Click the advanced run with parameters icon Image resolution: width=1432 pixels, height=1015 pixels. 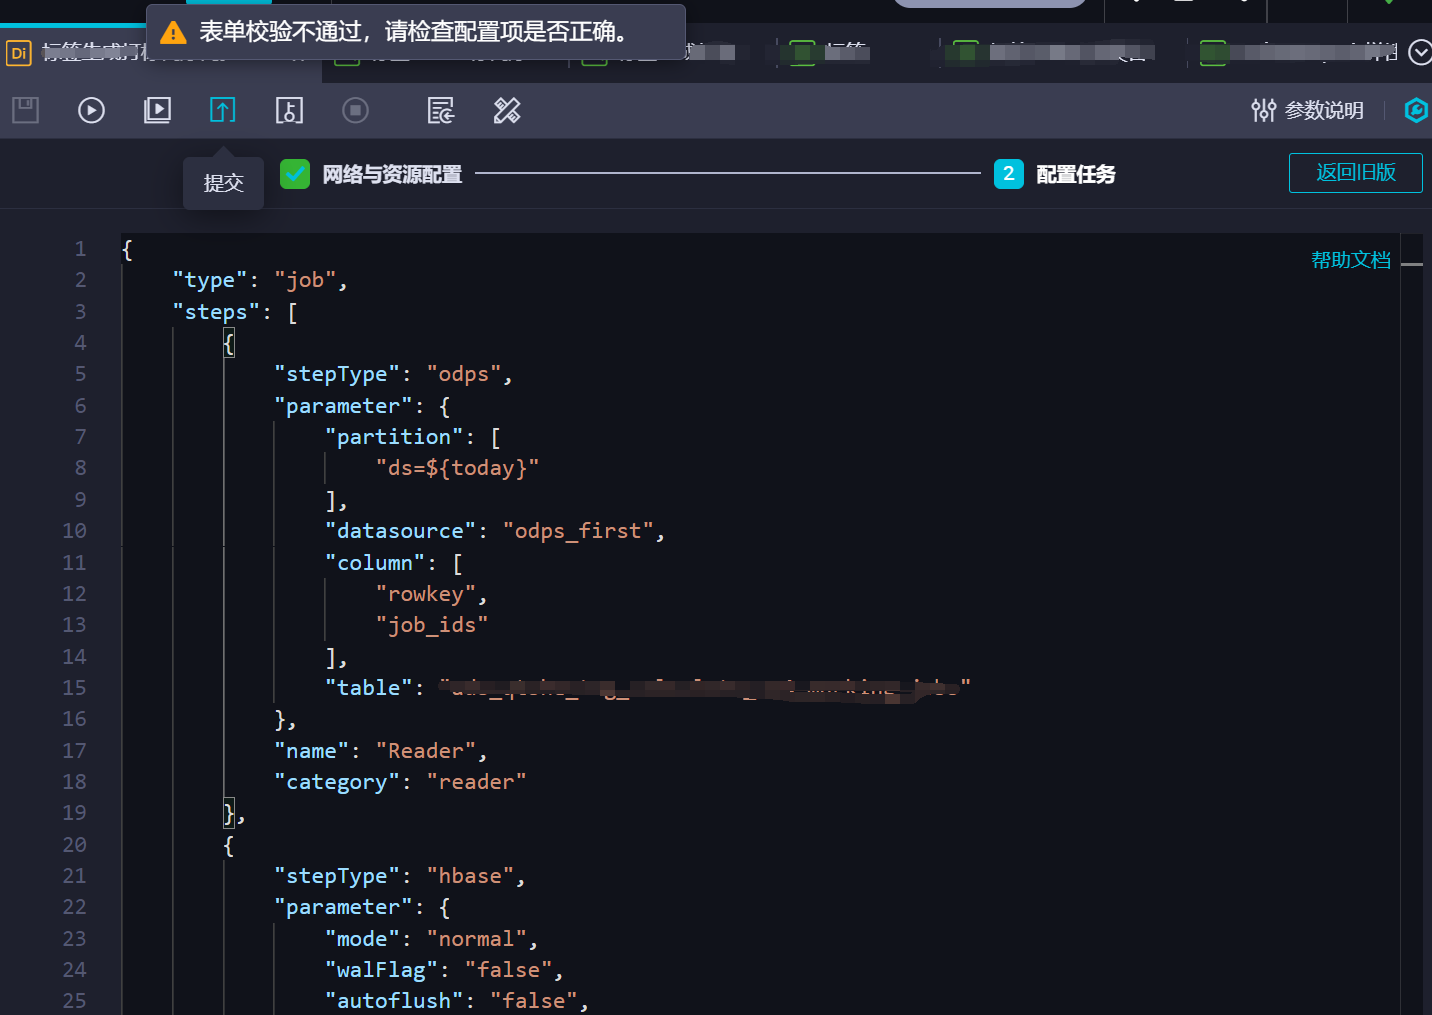pyautogui.click(x=157, y=110)
